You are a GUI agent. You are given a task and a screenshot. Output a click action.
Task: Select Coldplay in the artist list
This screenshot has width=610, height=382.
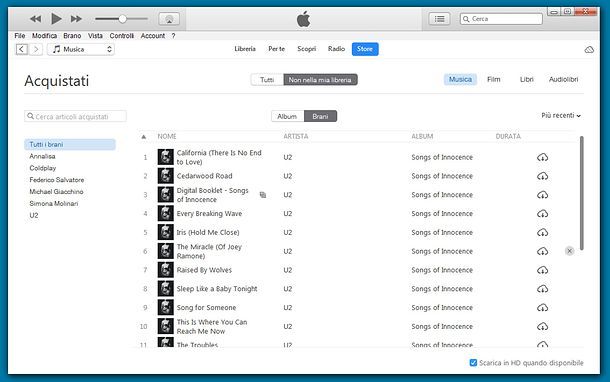click(43, 168)
